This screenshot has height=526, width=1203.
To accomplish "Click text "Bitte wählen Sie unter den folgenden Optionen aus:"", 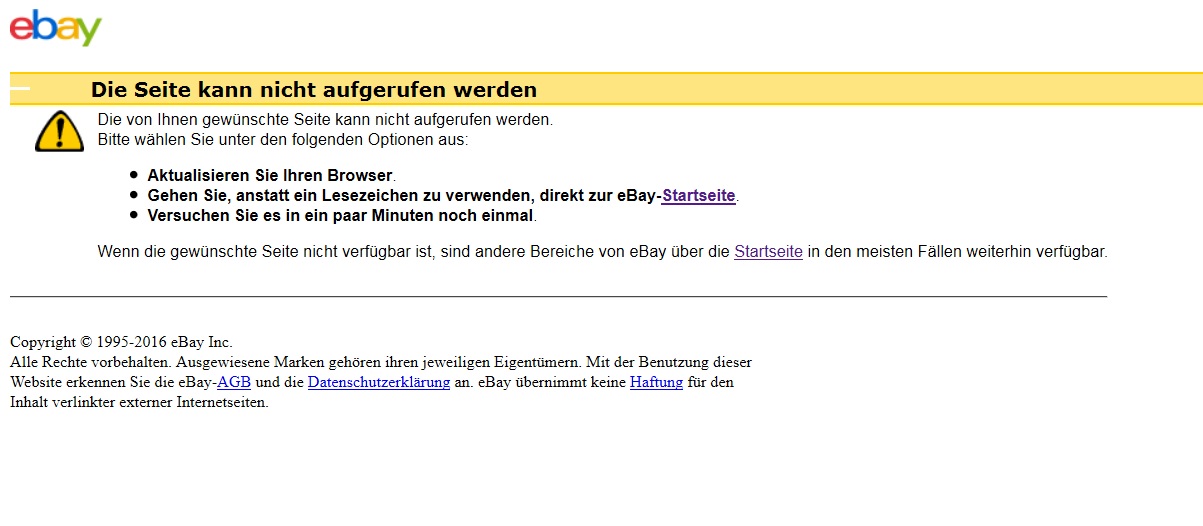I will coord(283,139).
